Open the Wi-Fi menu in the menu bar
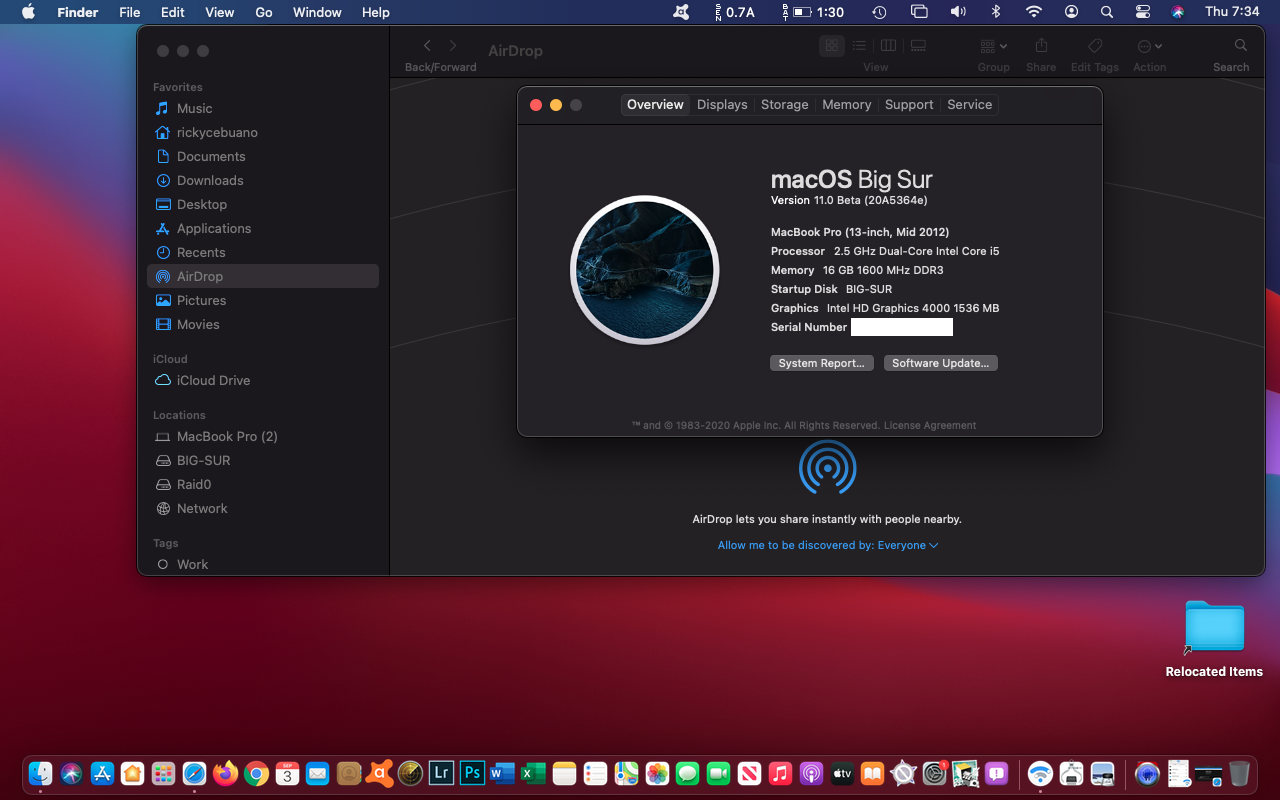The height and width of the screenshot is (800, 1280). tap(1034, 12)
